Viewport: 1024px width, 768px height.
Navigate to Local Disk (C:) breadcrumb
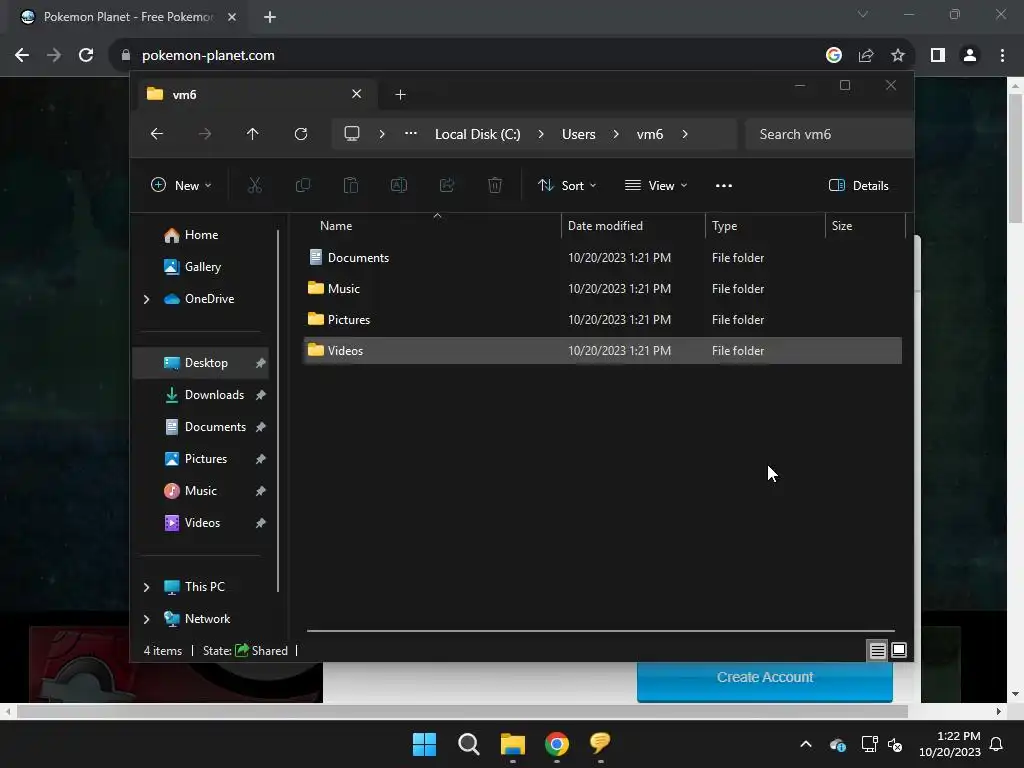click(477, 134)
